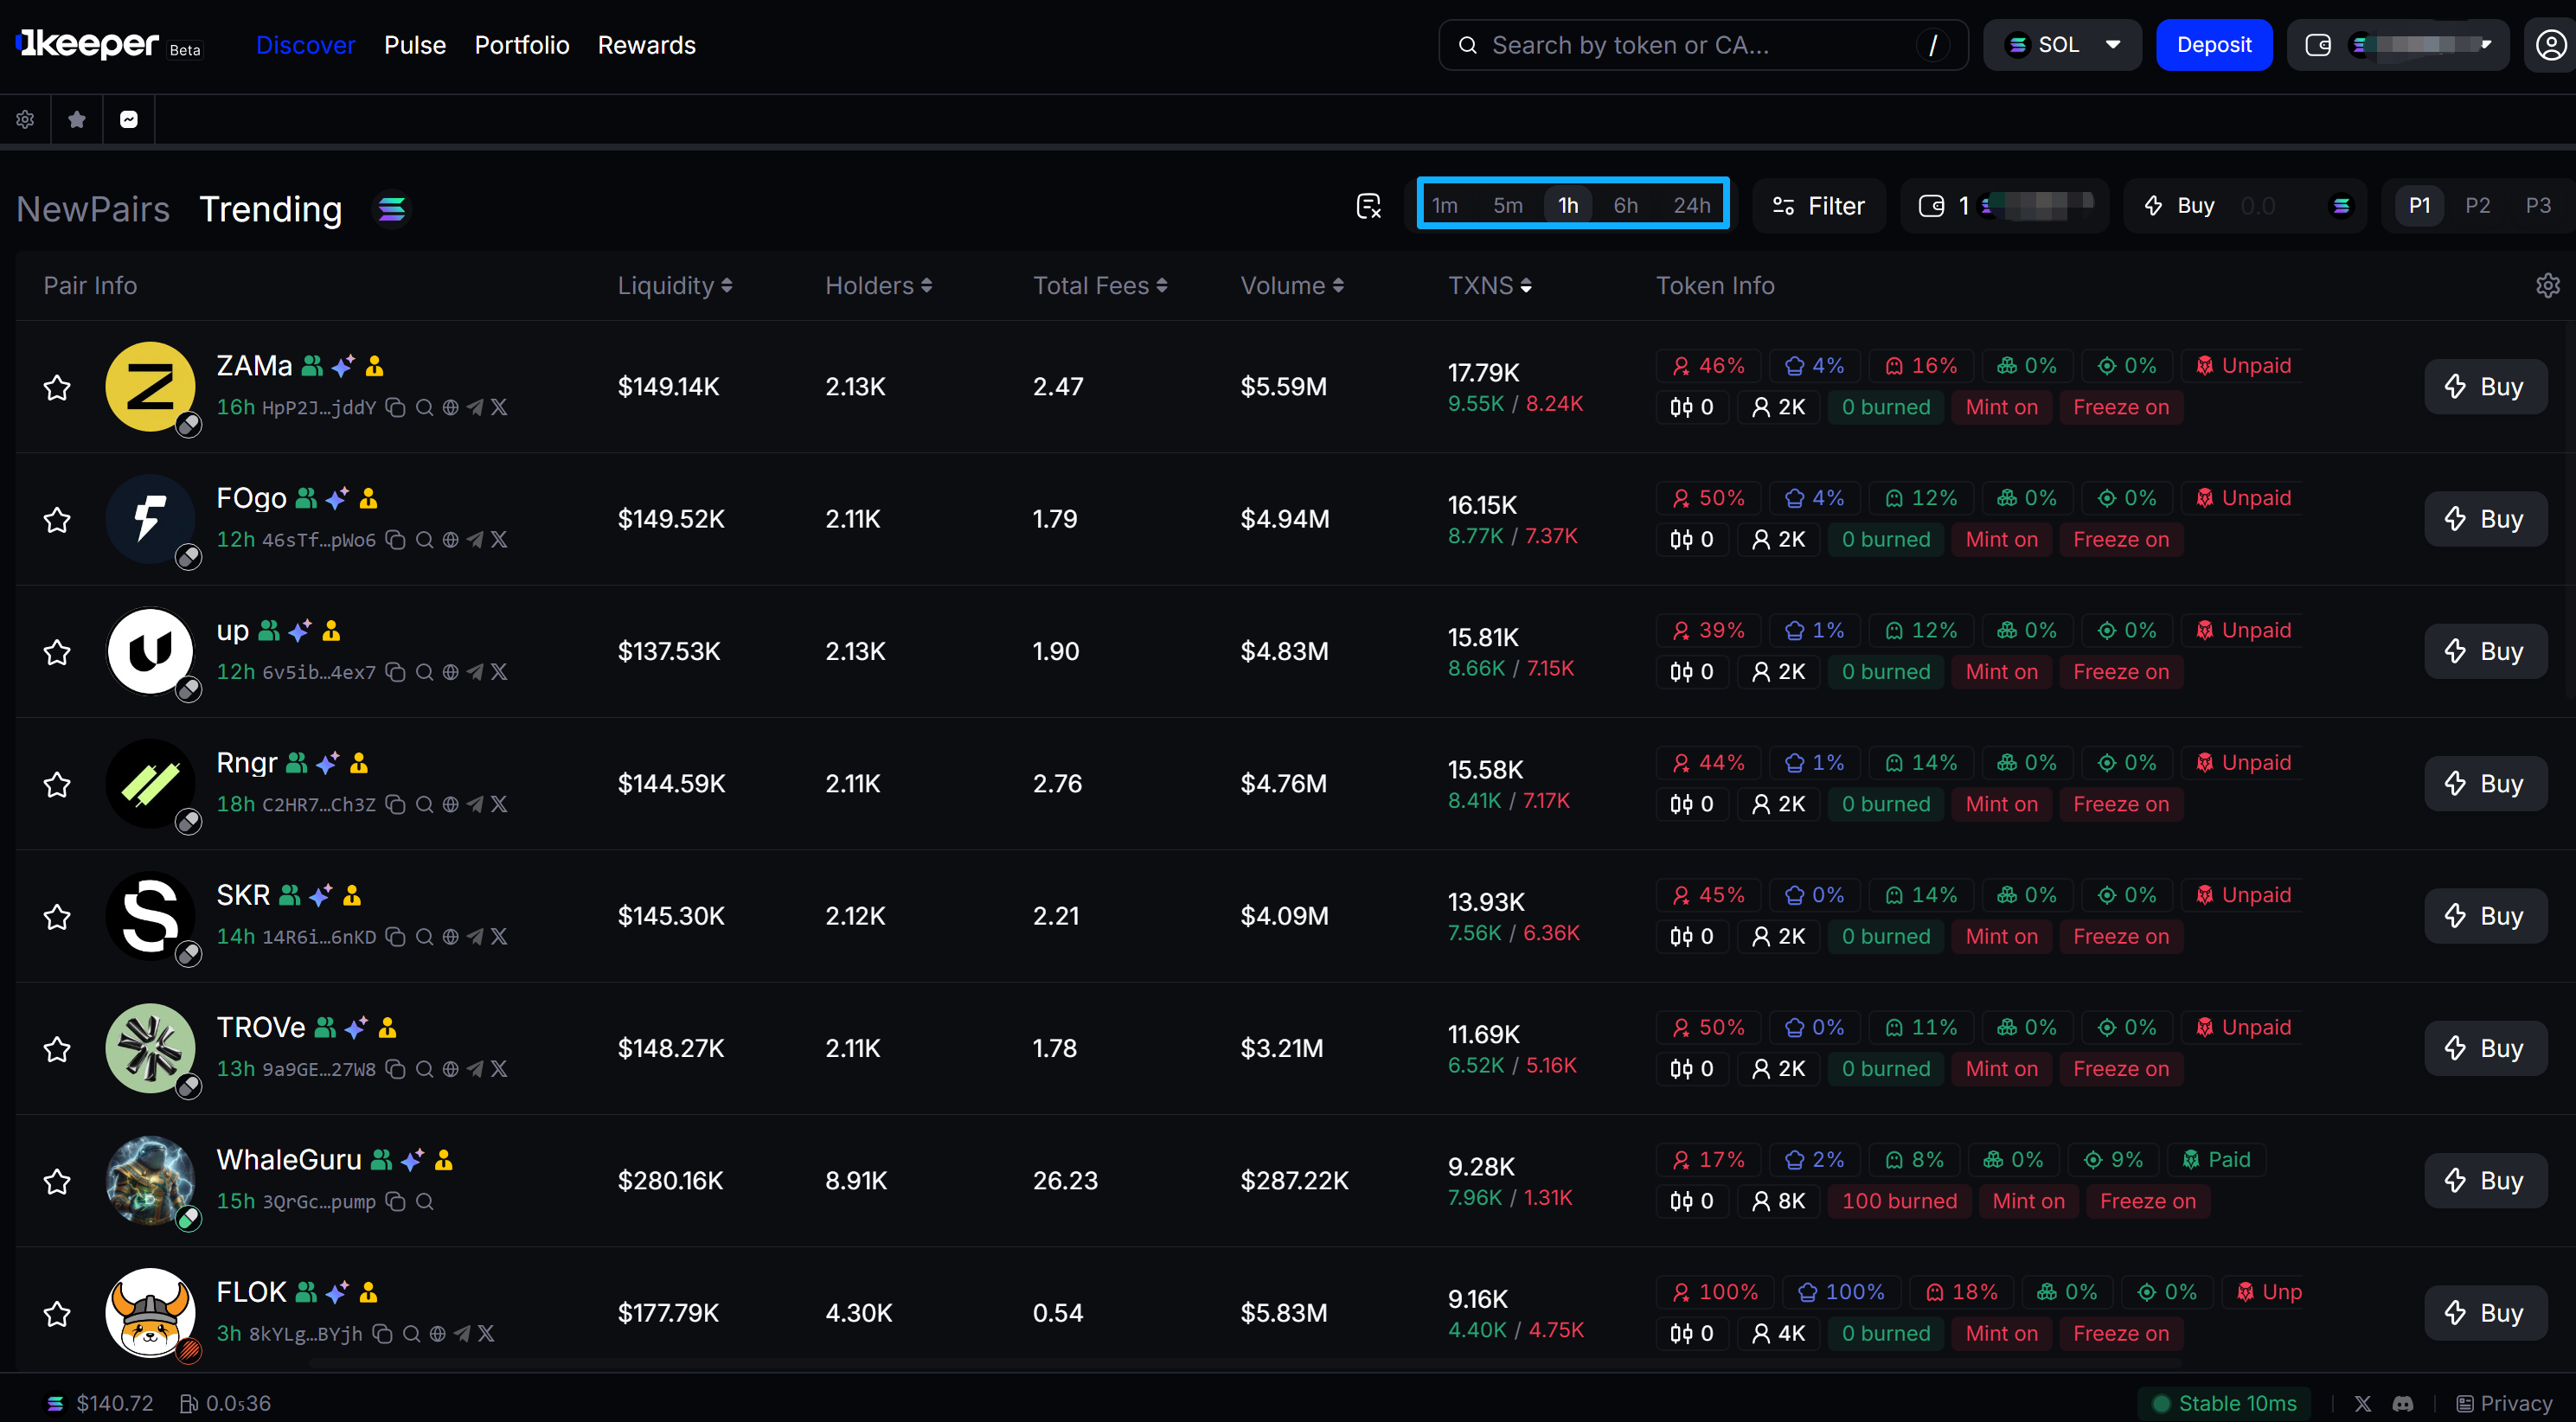
Task: Copy ZAMa contract address icon
Action: click(x=396, y=407)
